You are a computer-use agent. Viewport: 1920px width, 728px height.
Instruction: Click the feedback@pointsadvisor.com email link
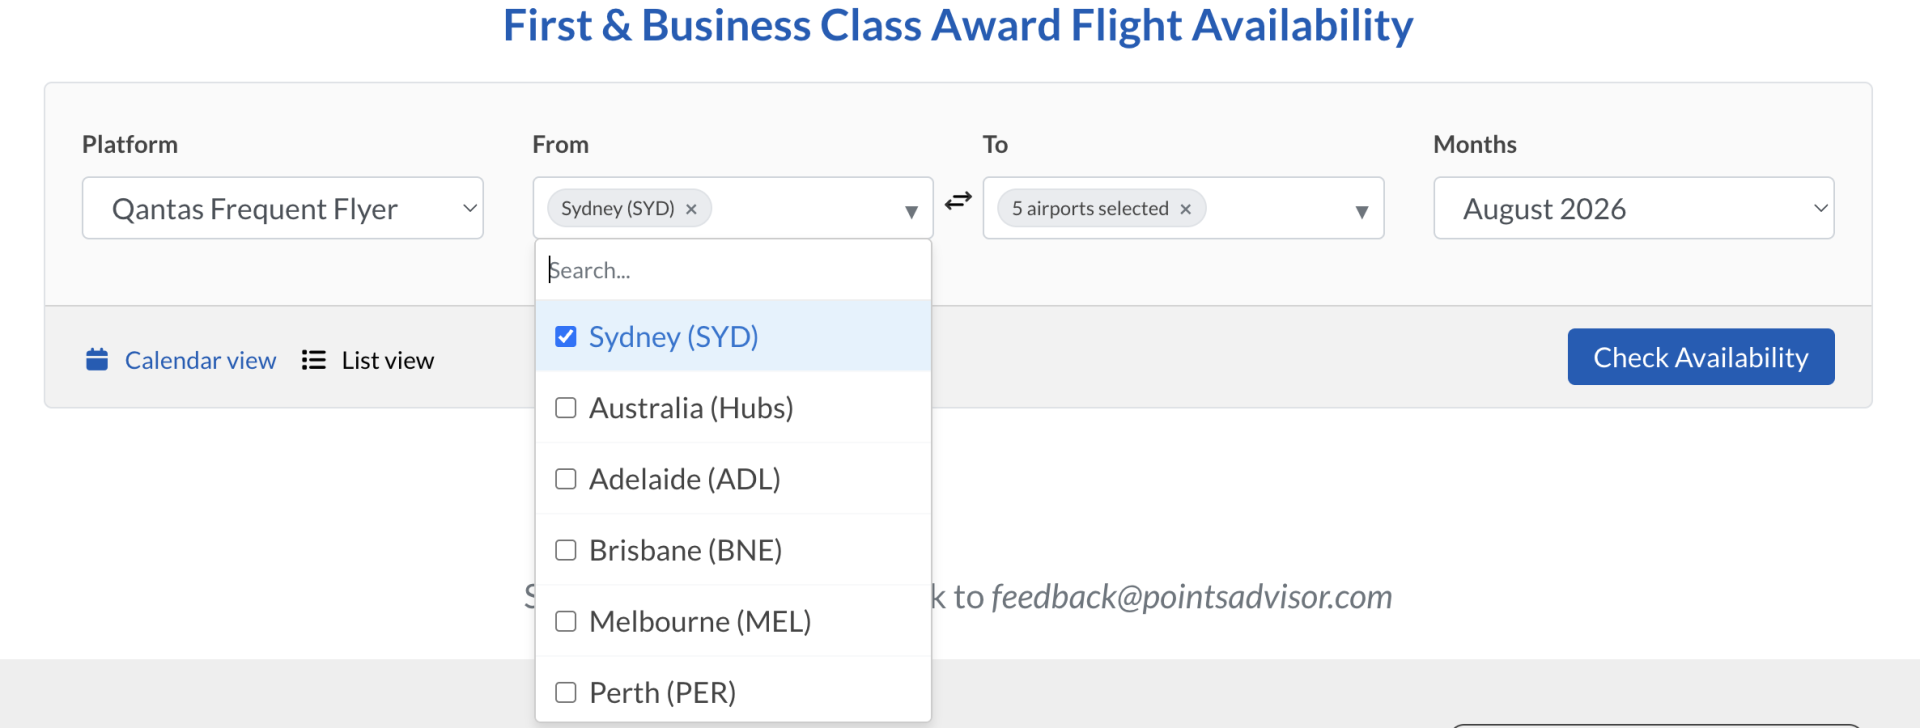pos(1191,597)
